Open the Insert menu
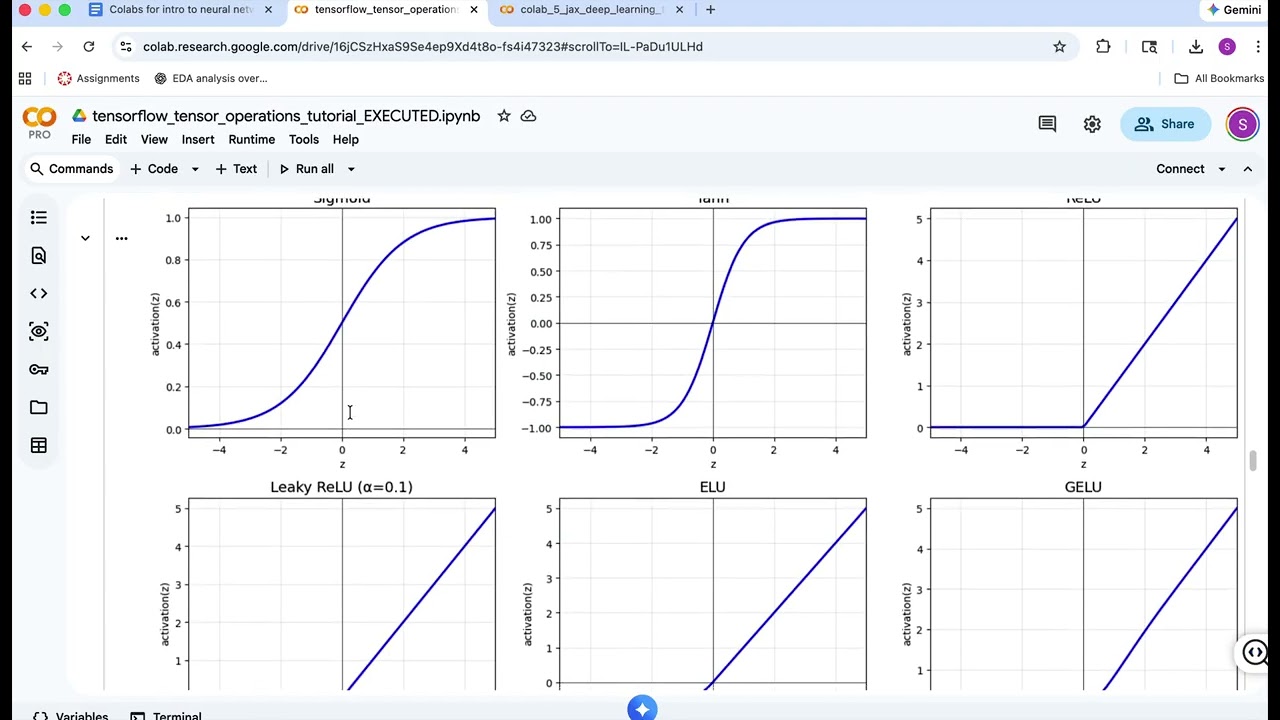This screenshot has width=1280, height=720. [x=198, y=139]
